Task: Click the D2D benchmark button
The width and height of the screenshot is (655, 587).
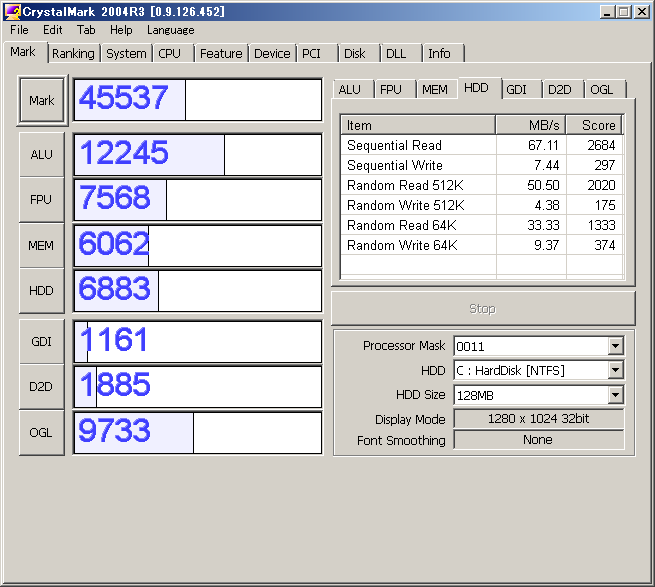Action: (x=41, y=387)
